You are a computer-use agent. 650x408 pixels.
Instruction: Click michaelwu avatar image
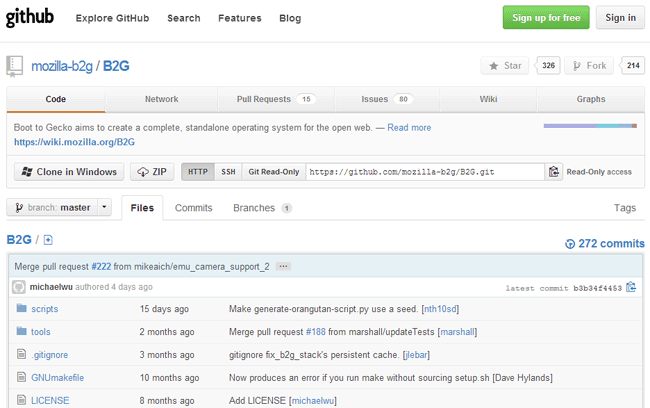[x=19, y=287]
